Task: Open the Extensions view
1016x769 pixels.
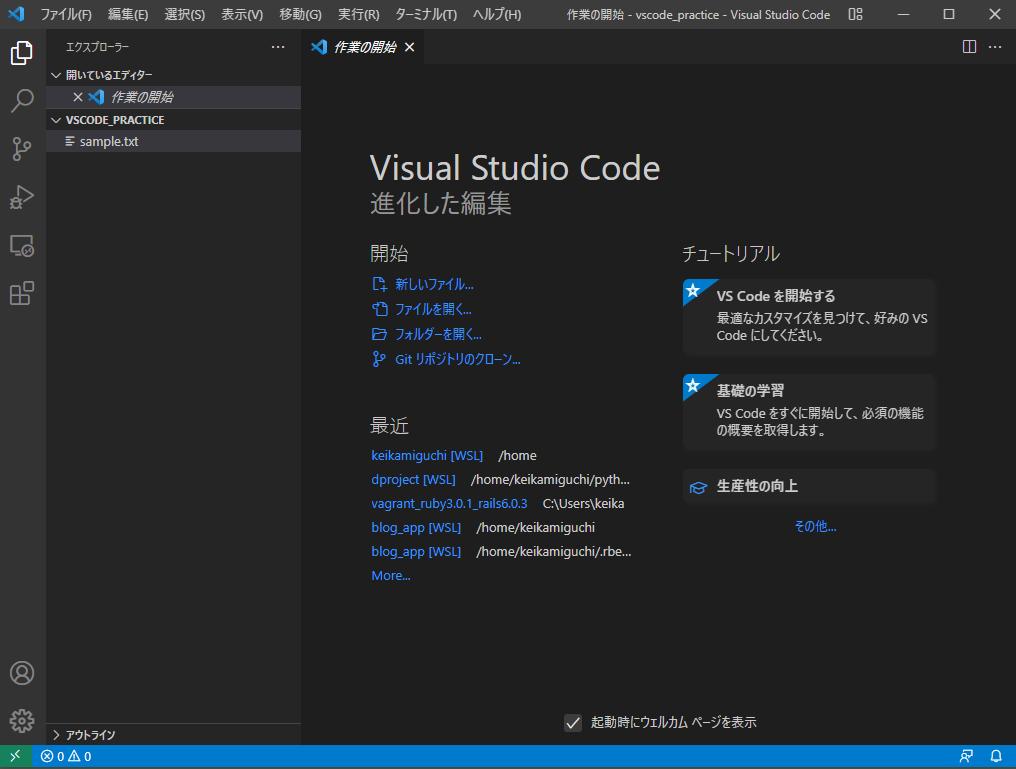Action: [22, 293]
